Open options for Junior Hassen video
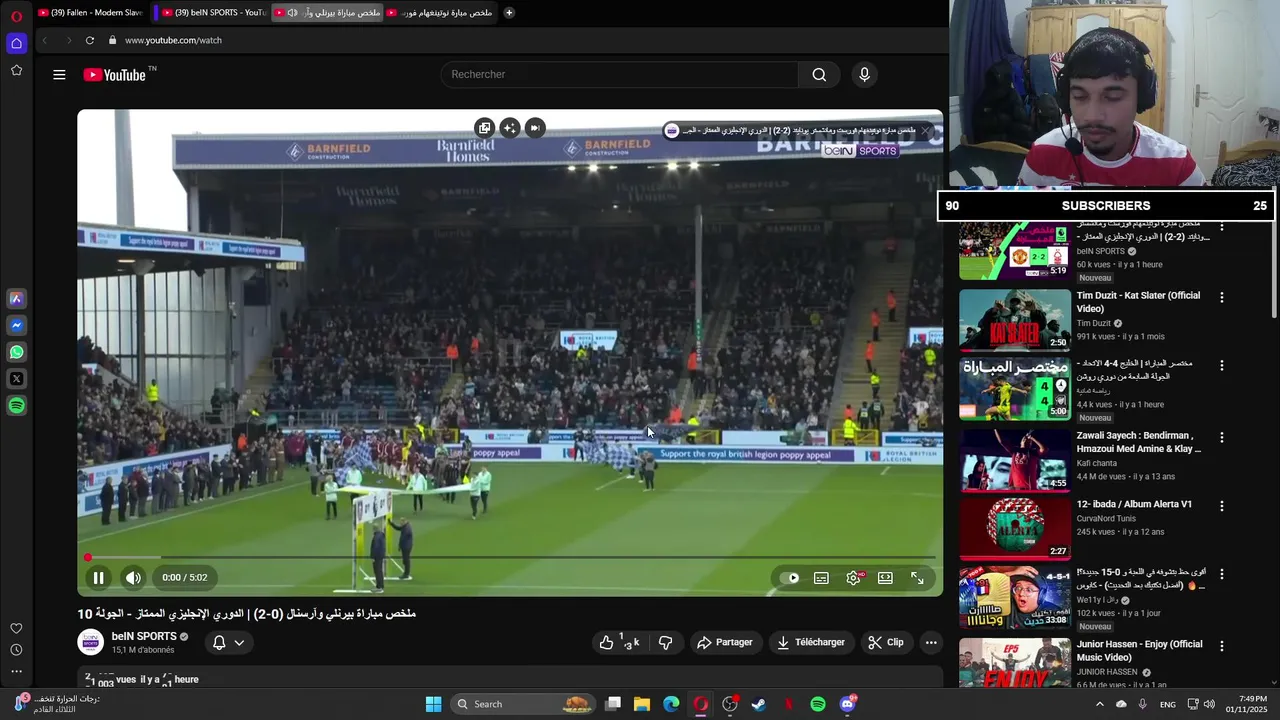Screen dimensions: 1280x720 point(1221,645)
